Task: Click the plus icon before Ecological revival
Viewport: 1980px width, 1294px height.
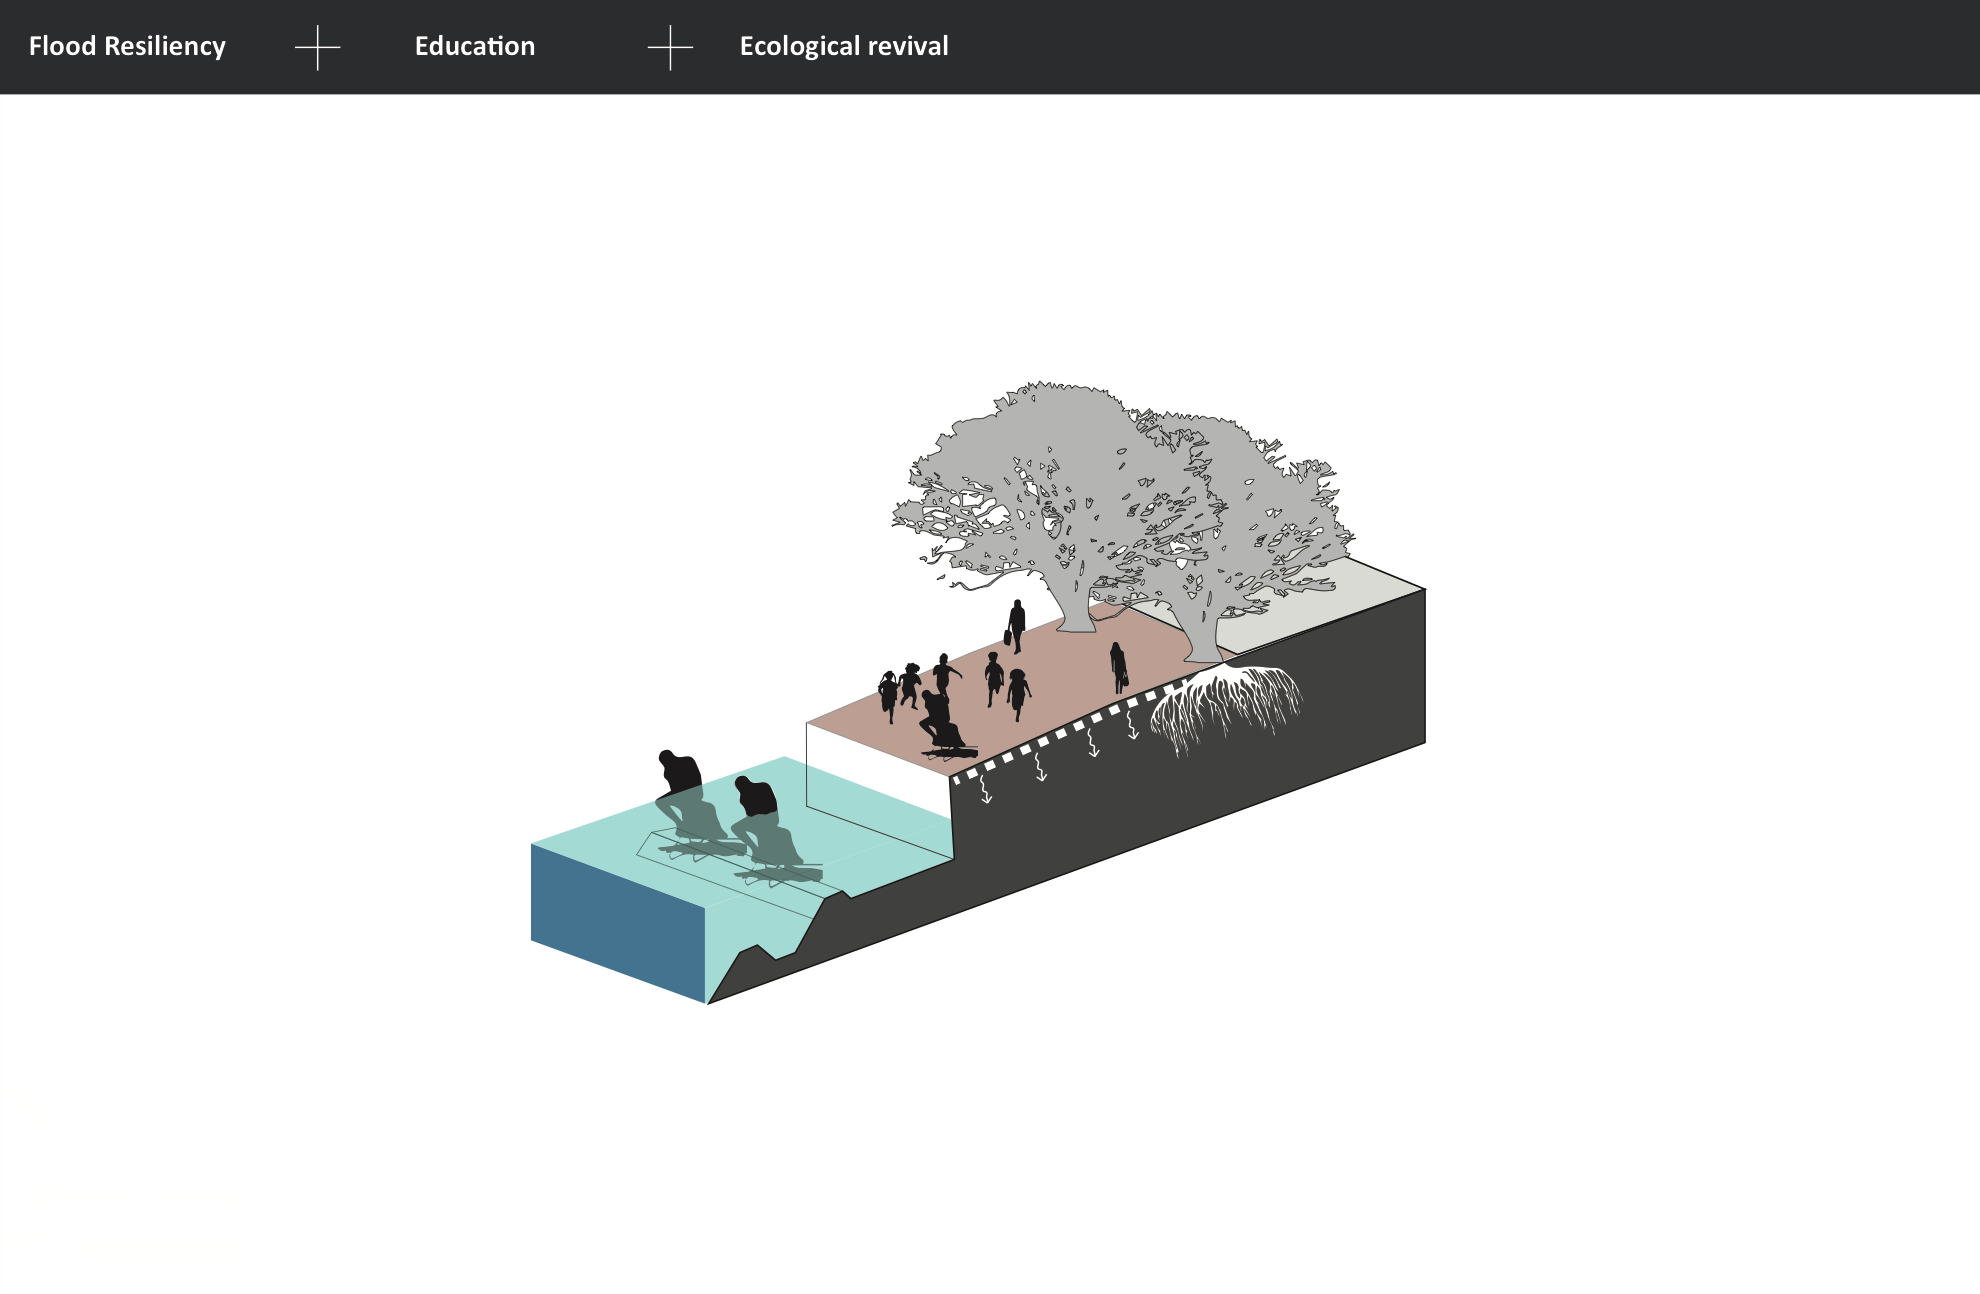Action: tap(670, 48)
